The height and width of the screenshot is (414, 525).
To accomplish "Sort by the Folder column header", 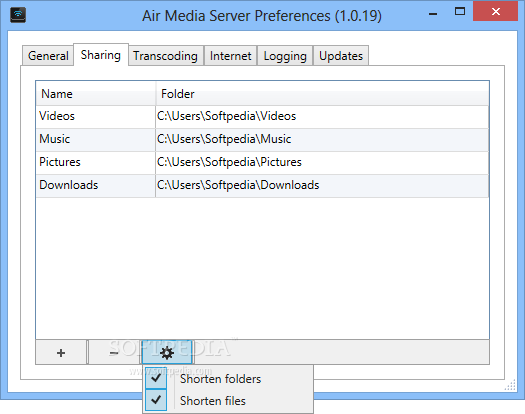I will click(322, 93).
